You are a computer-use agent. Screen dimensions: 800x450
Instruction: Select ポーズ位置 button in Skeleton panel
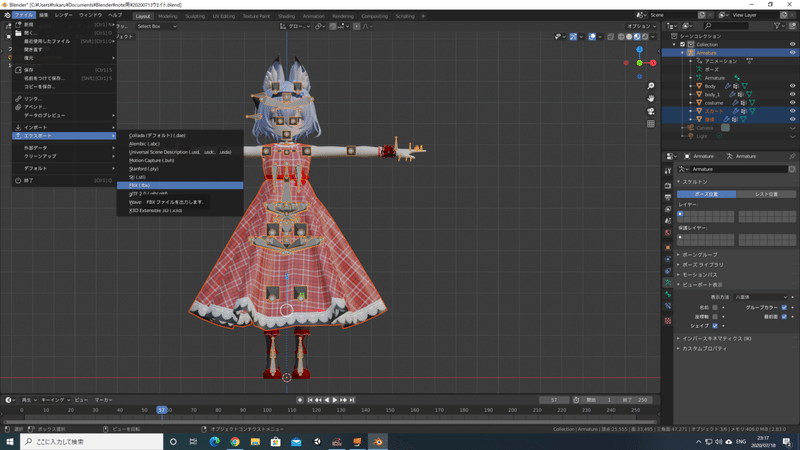coord(707,194)
